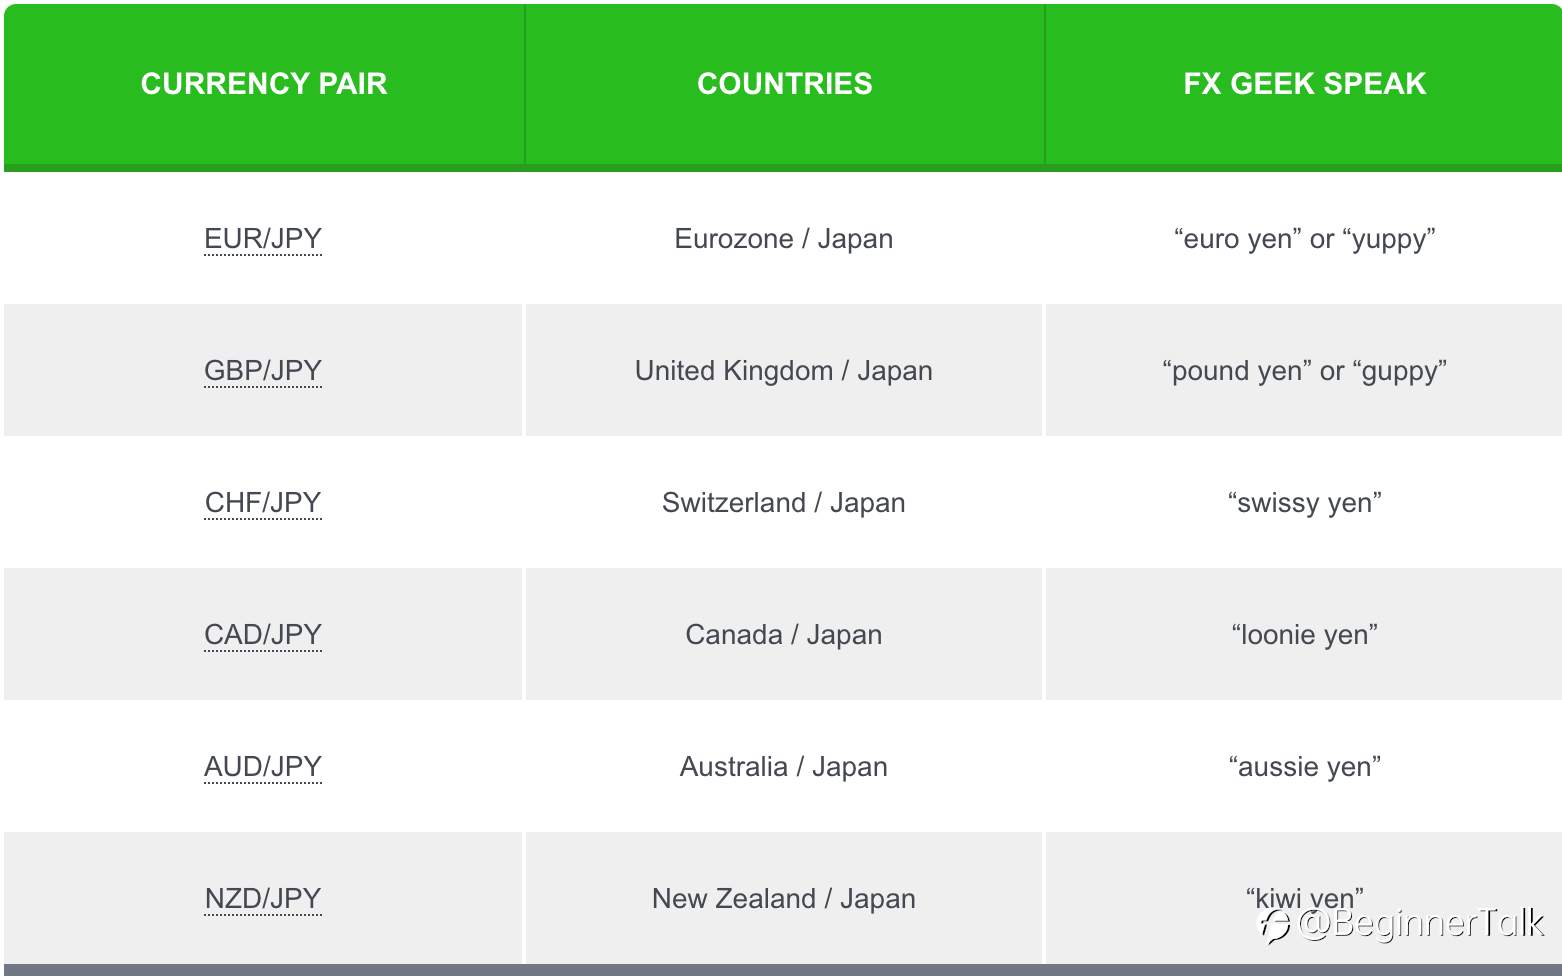Open the EUR/JPY currency pair link

(x=263, y=239)
